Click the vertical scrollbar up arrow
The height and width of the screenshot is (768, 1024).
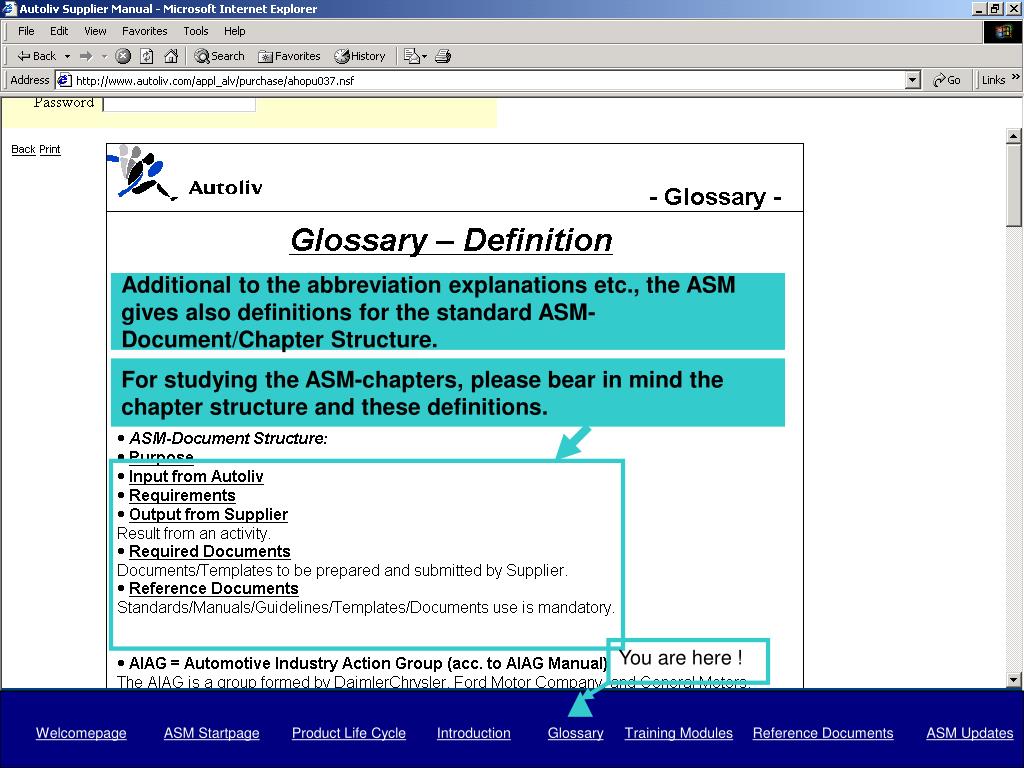click(x=1014, y=136)
